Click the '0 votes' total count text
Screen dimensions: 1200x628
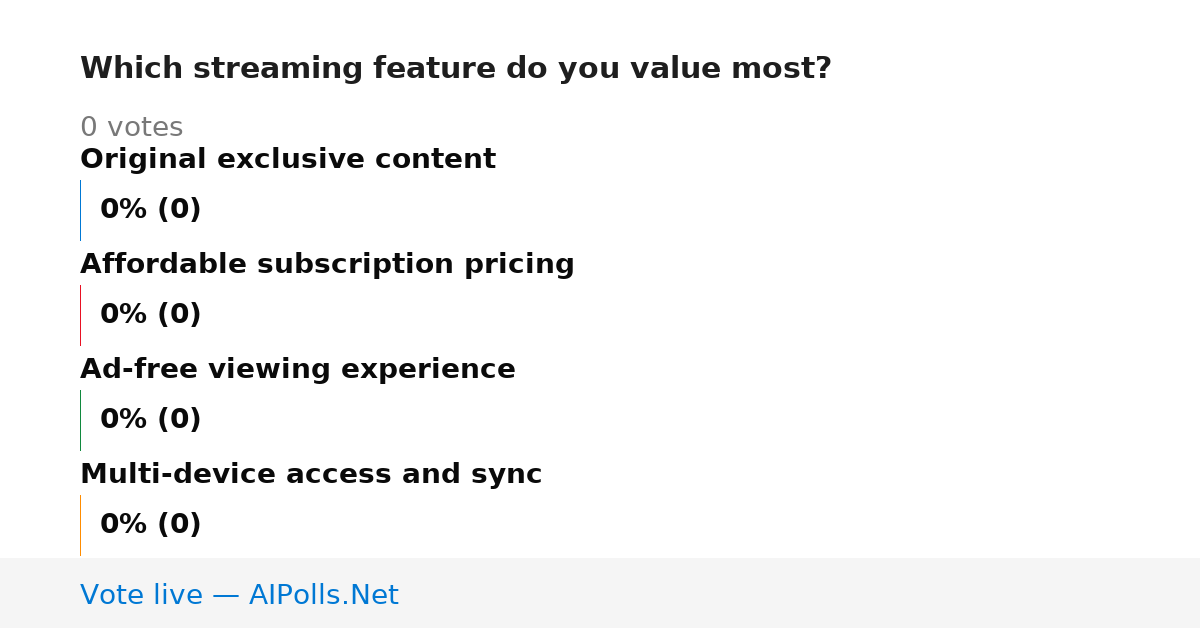coord(132,128)
